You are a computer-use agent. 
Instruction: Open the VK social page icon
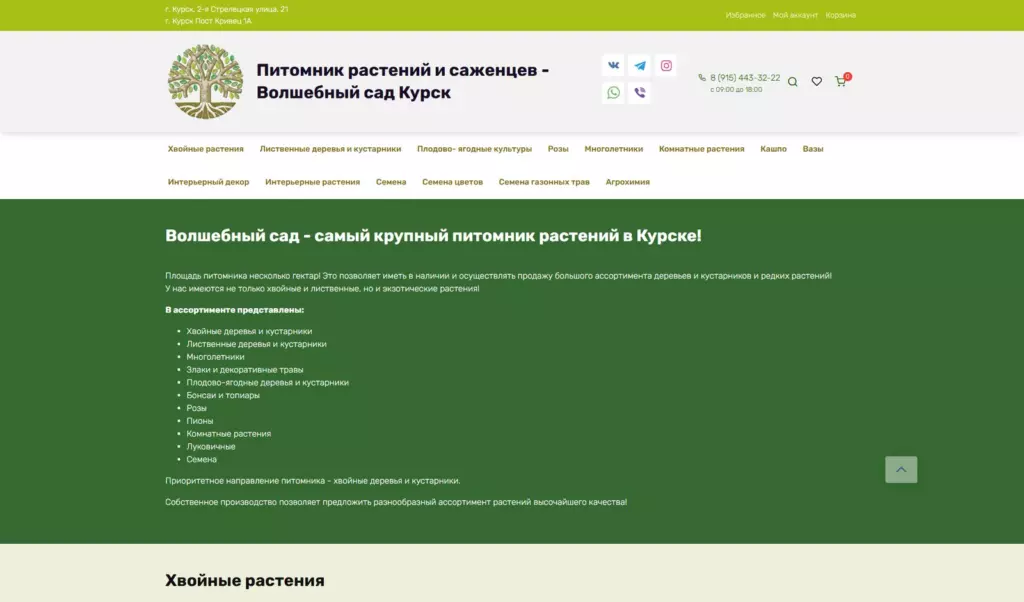[x=613, y=65]
